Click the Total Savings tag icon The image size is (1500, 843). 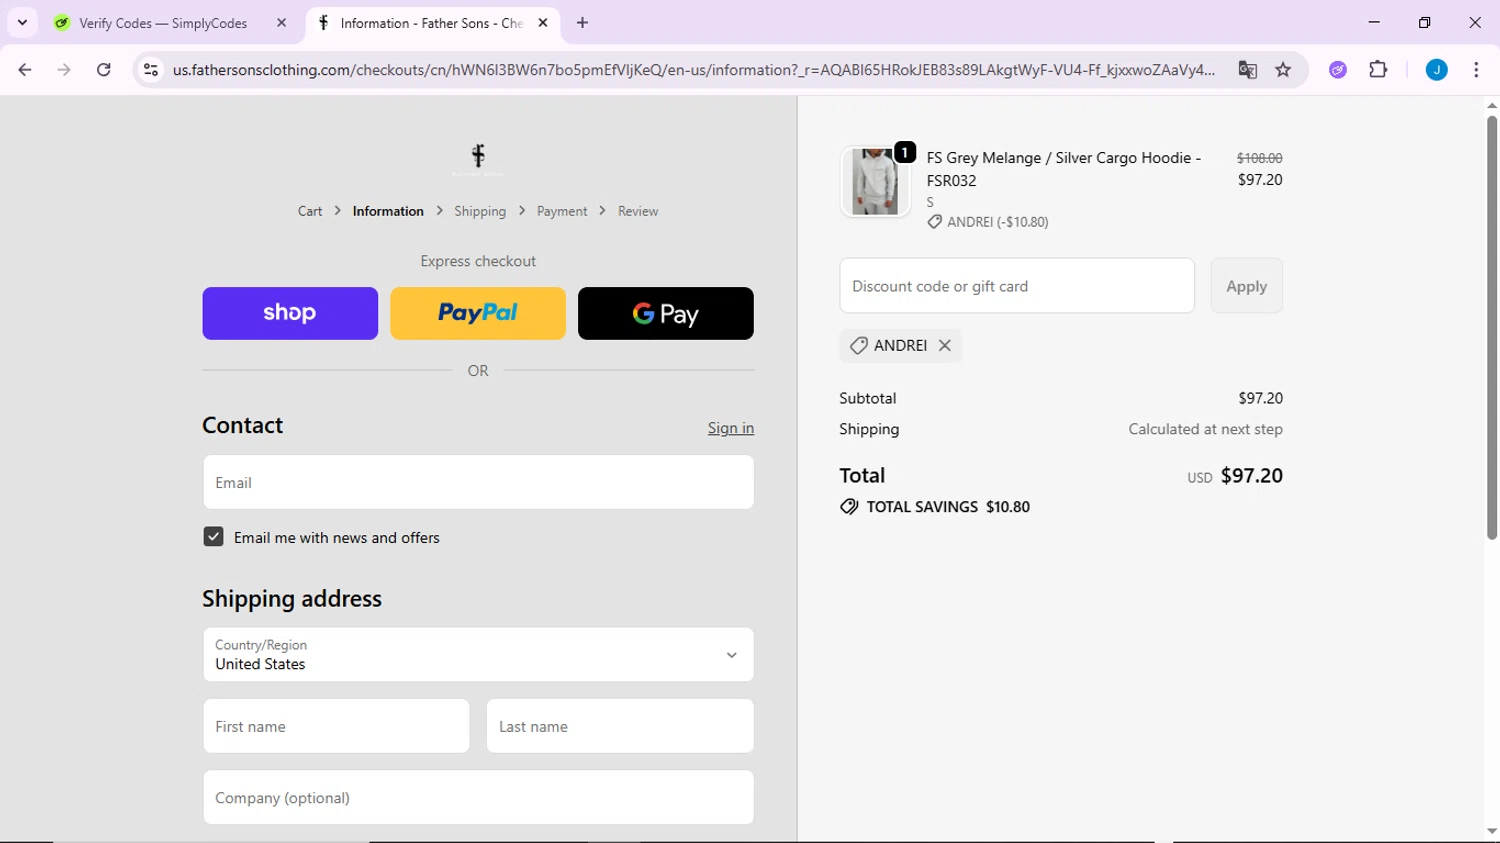[x=849, y=507]
